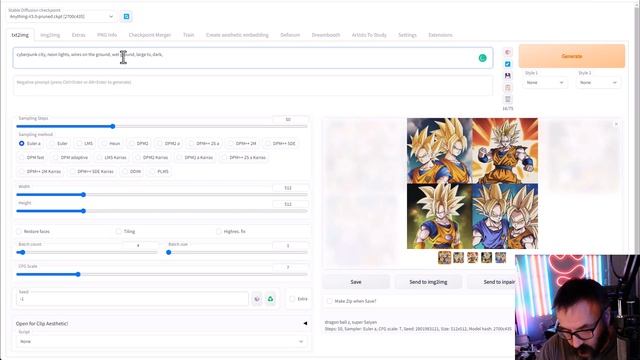
Task: Open the Style 2 dropdown
Action: click(598, 83)
